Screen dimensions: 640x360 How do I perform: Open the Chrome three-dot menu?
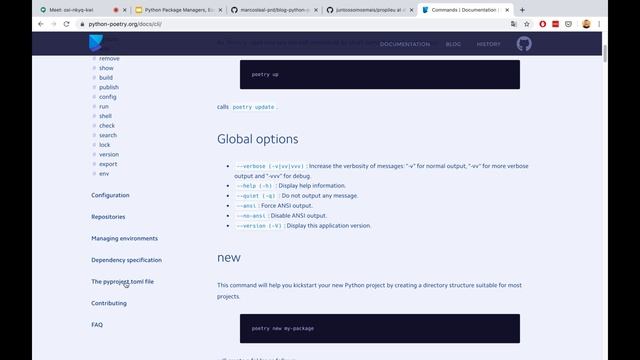[599, 24]
